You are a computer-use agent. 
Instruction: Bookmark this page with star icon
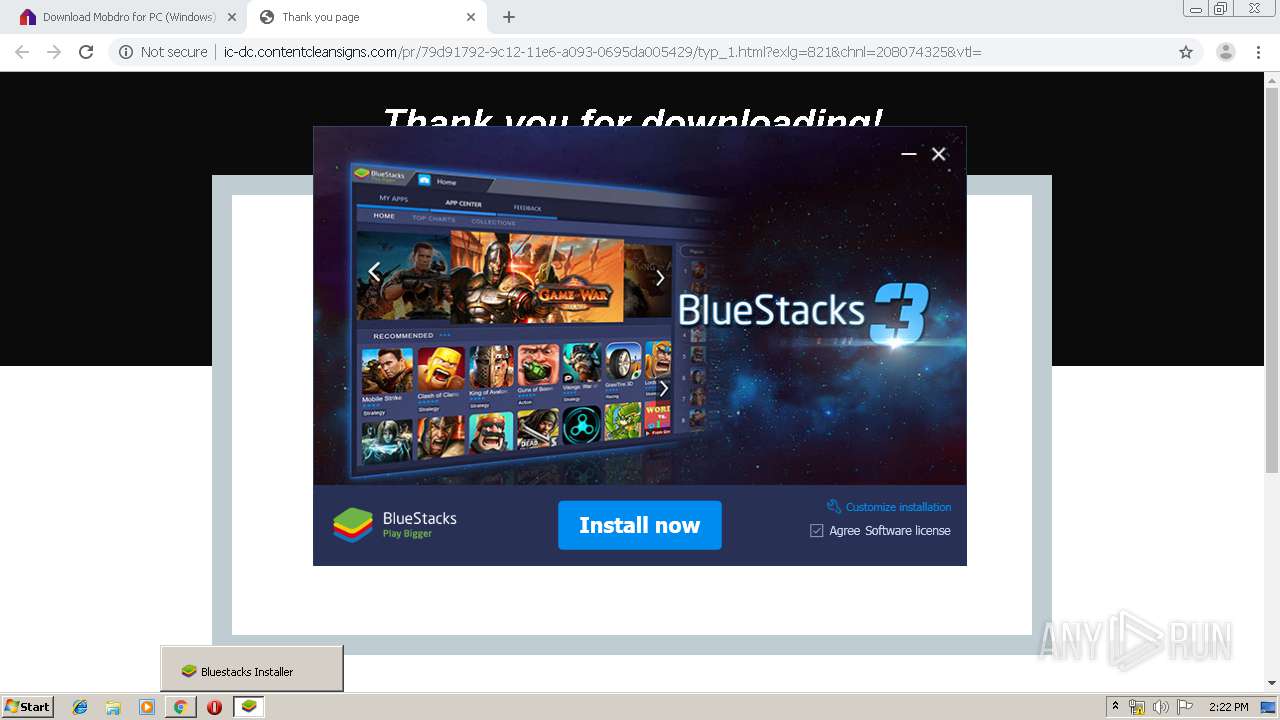click(x=1186, y=52)
